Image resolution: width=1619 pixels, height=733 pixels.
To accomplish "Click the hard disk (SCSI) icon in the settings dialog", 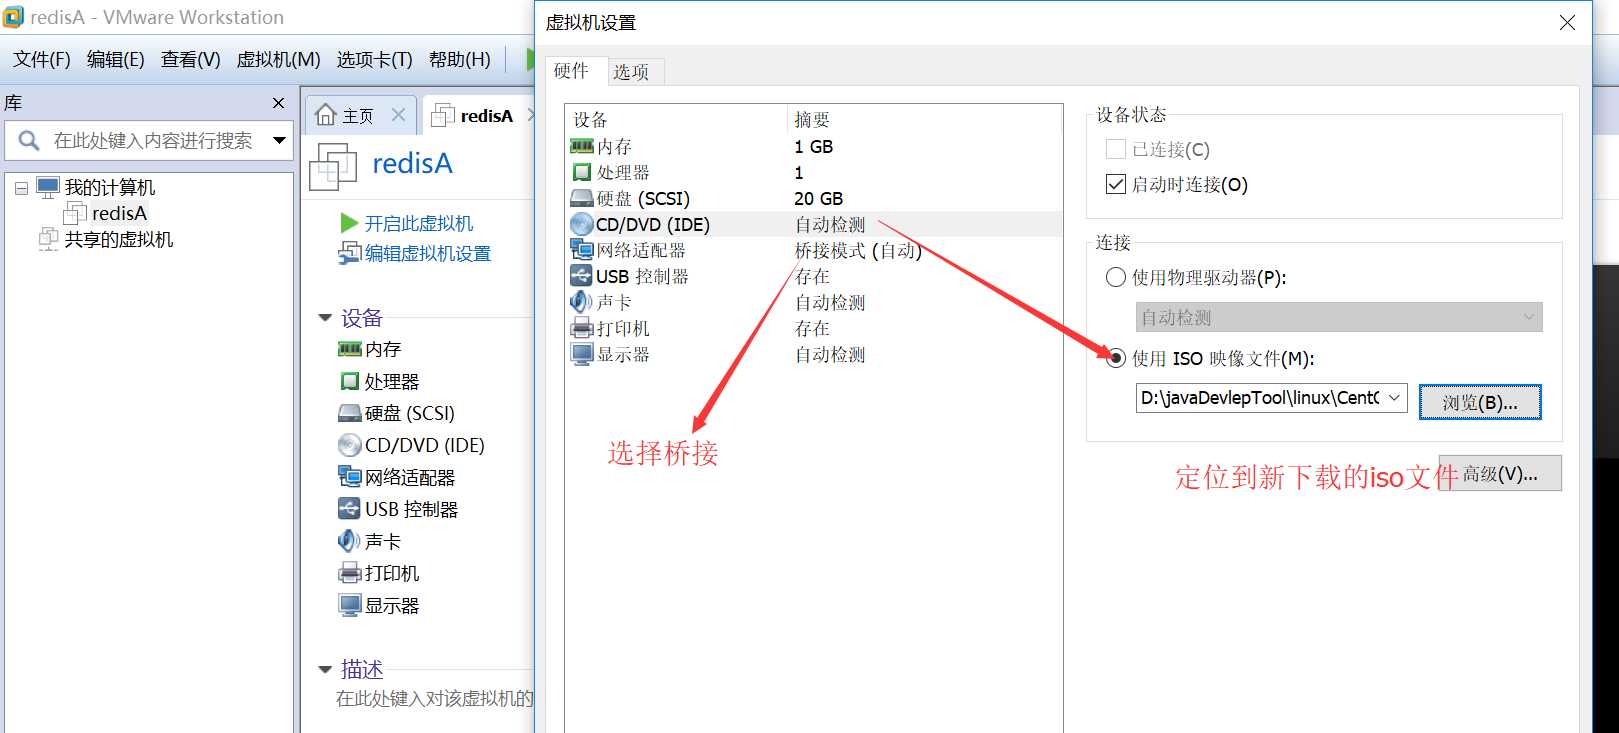I will click(581, 199).
